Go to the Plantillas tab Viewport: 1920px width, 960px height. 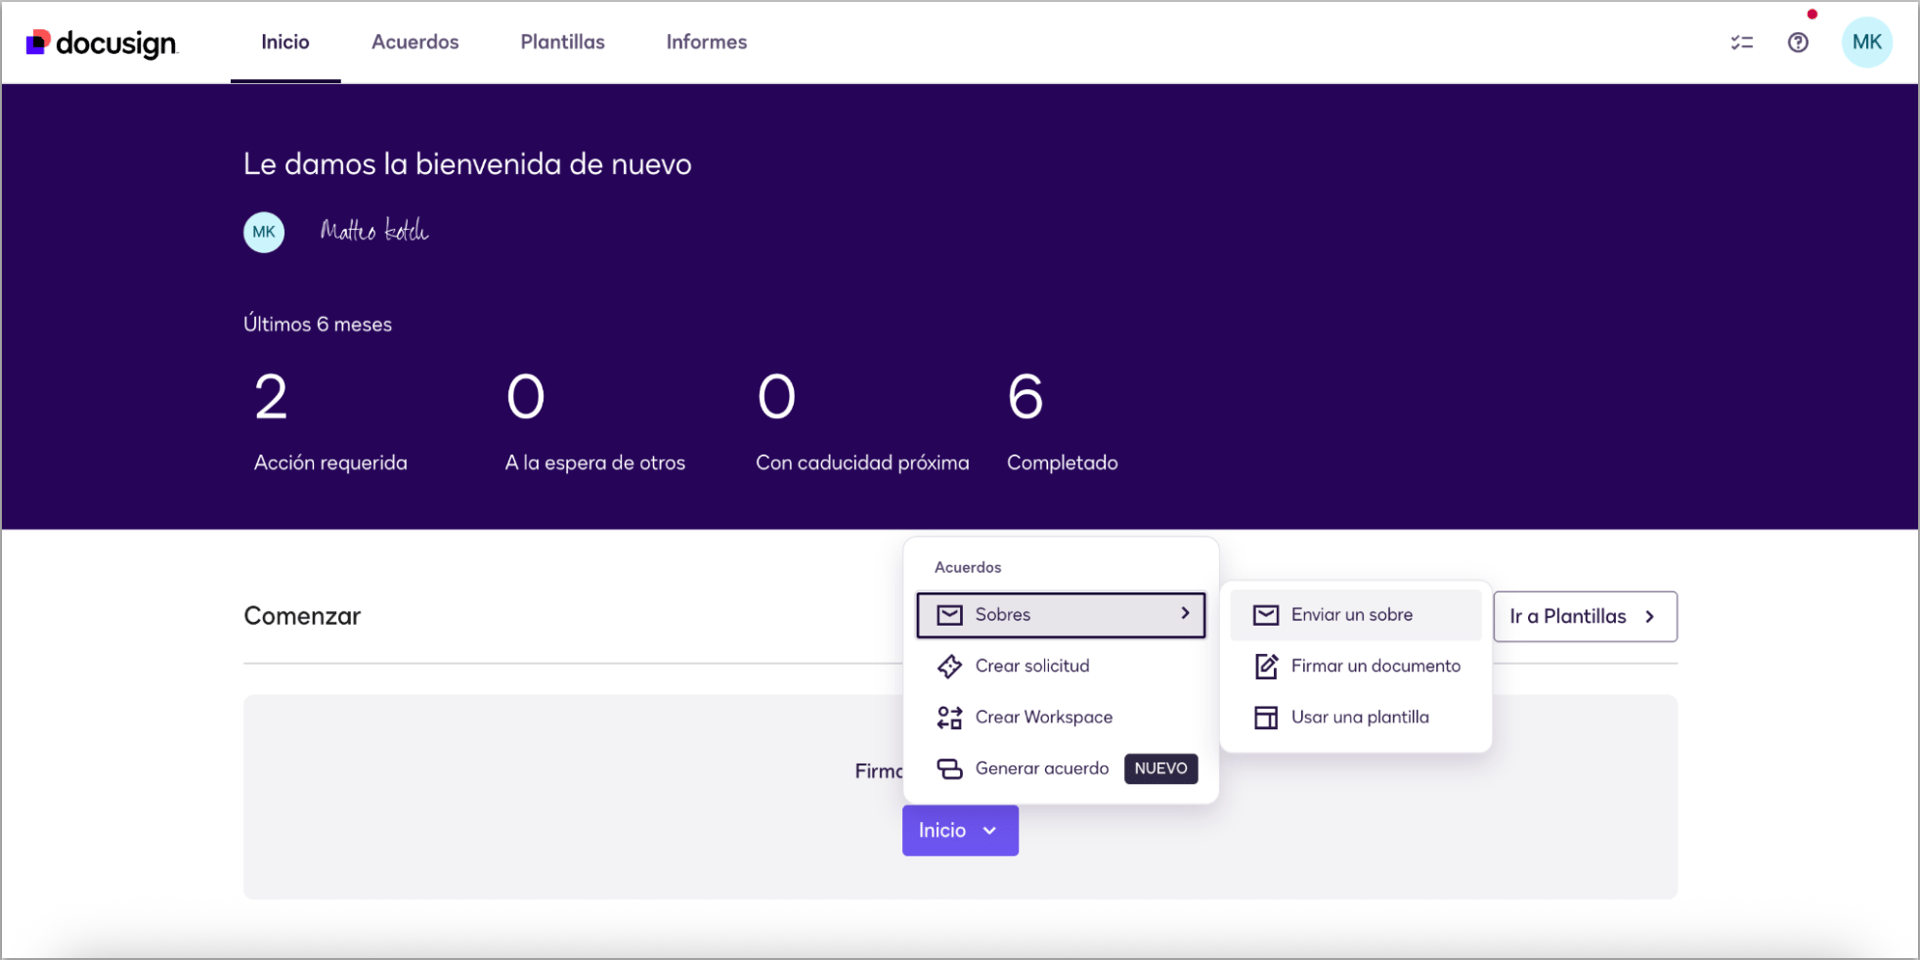pos(562,42)
